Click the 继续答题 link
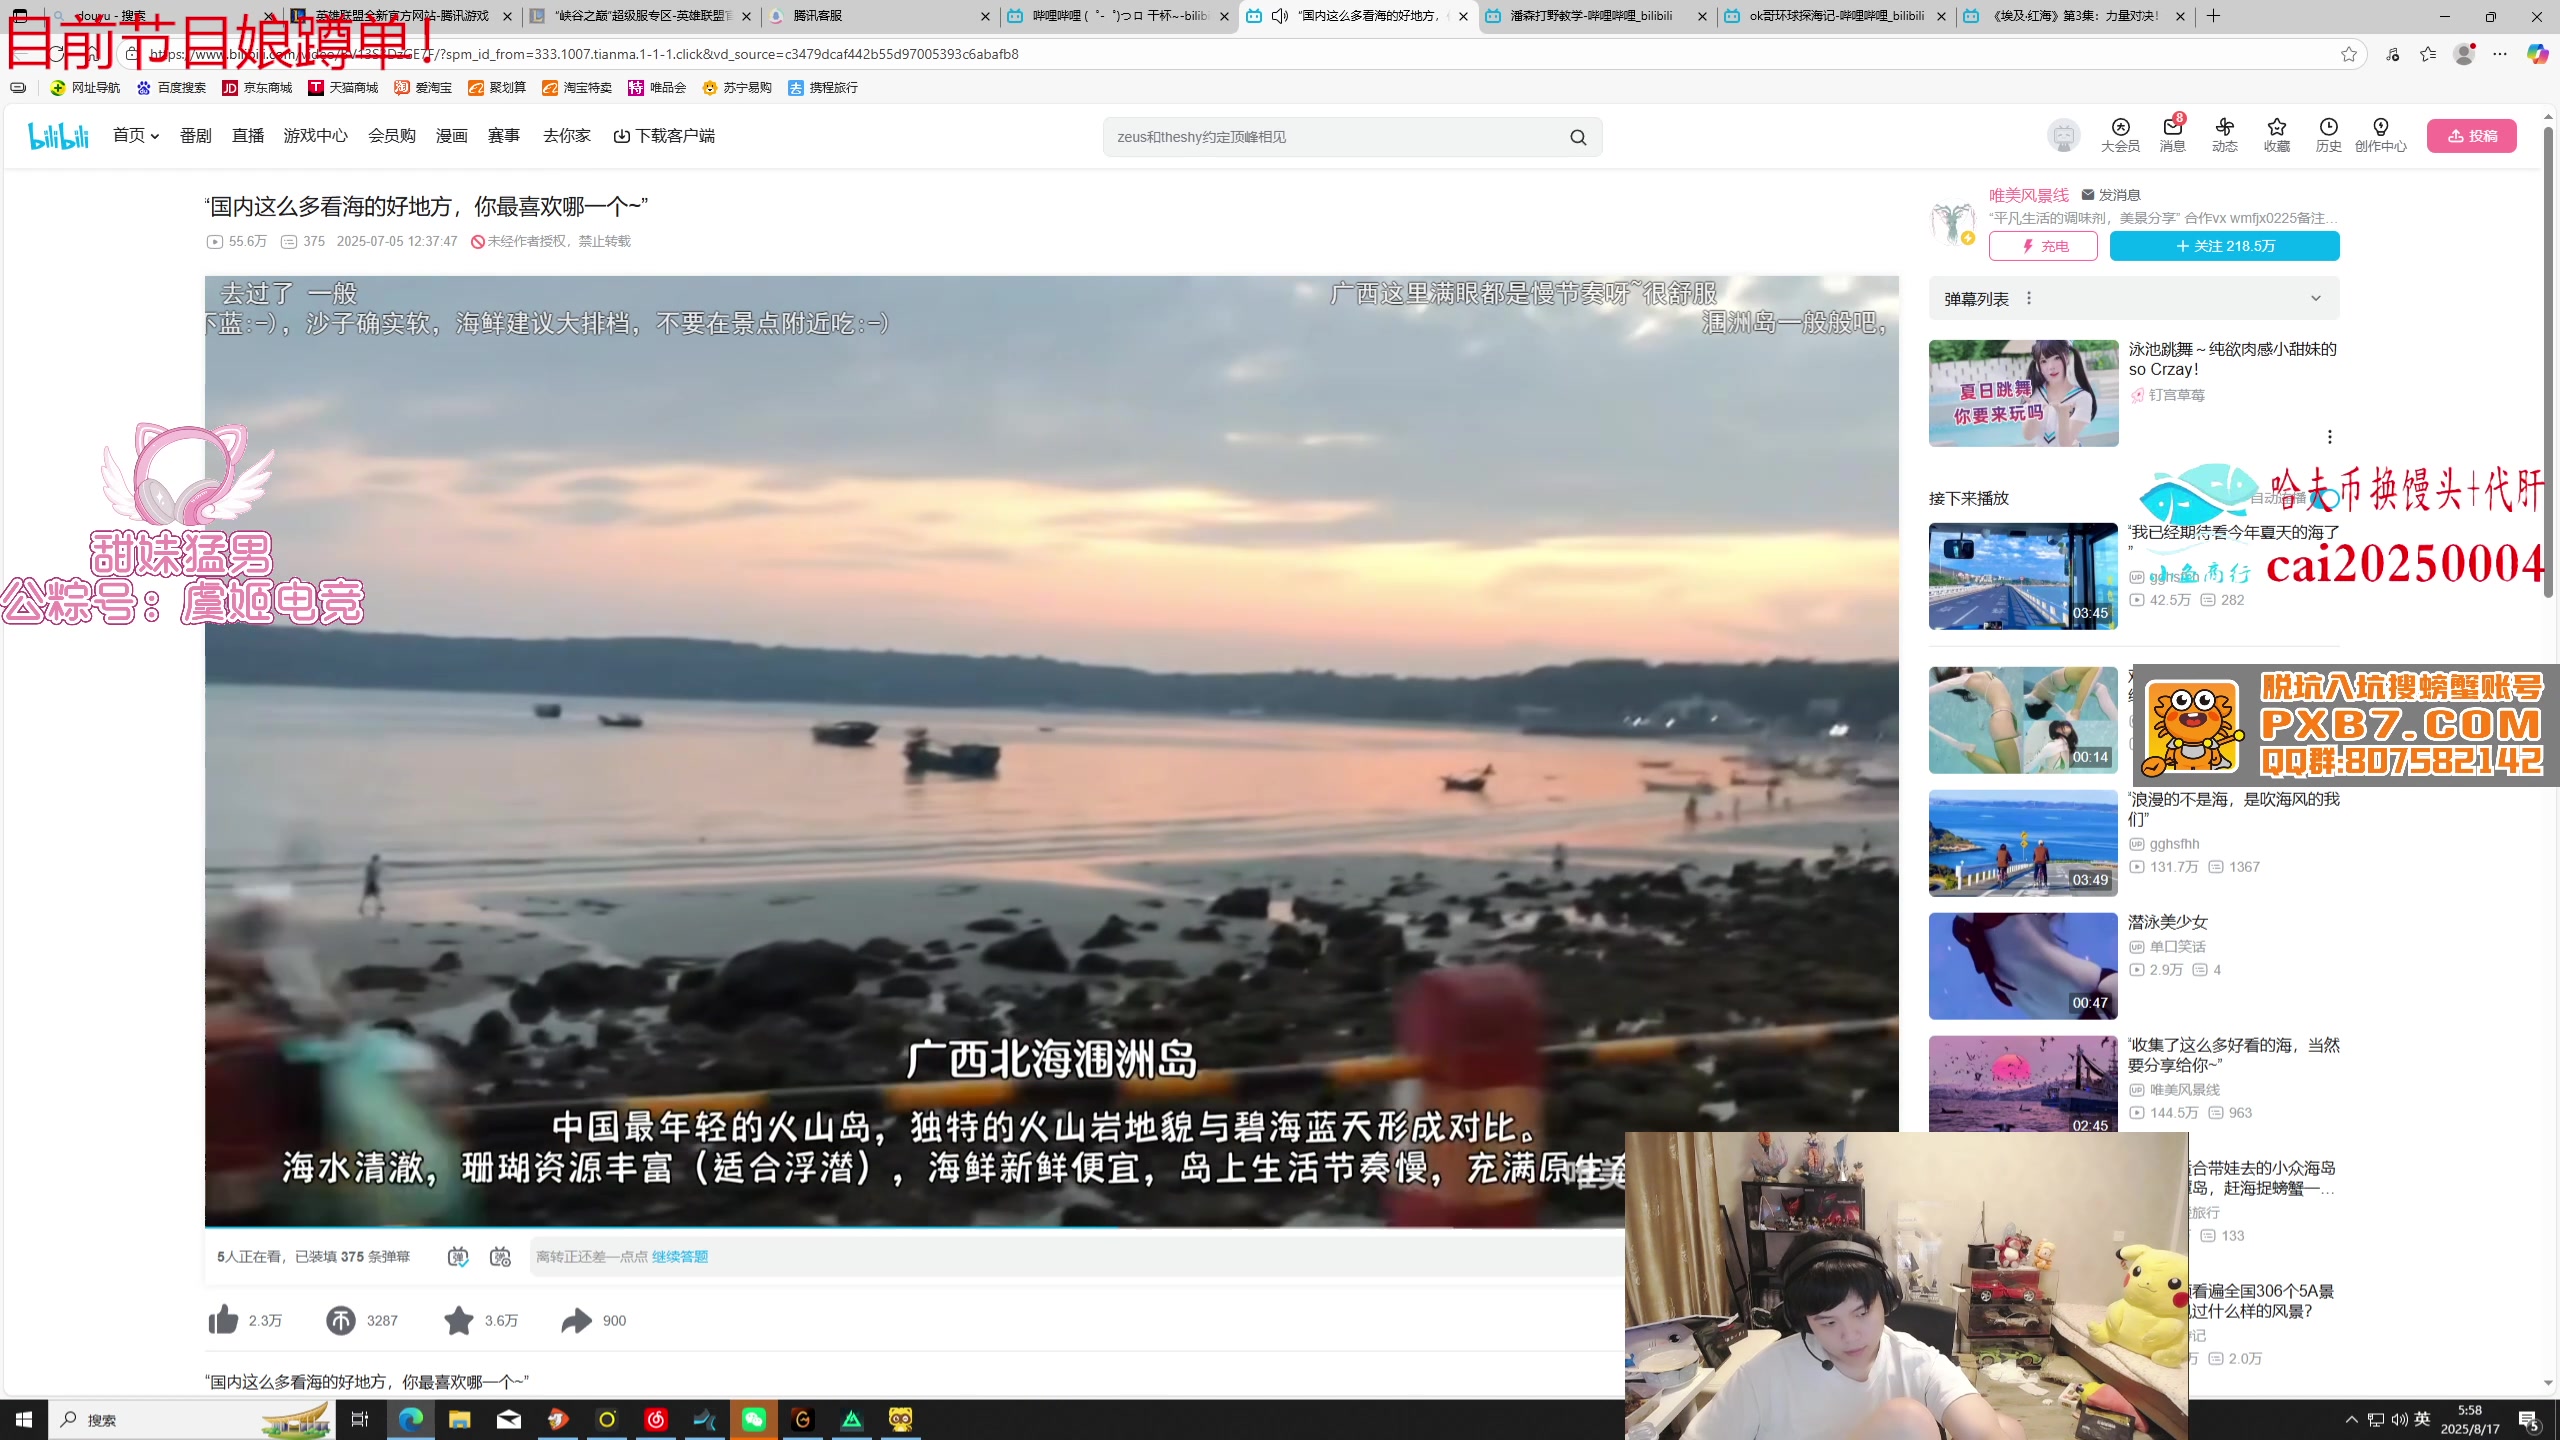 680,1256
